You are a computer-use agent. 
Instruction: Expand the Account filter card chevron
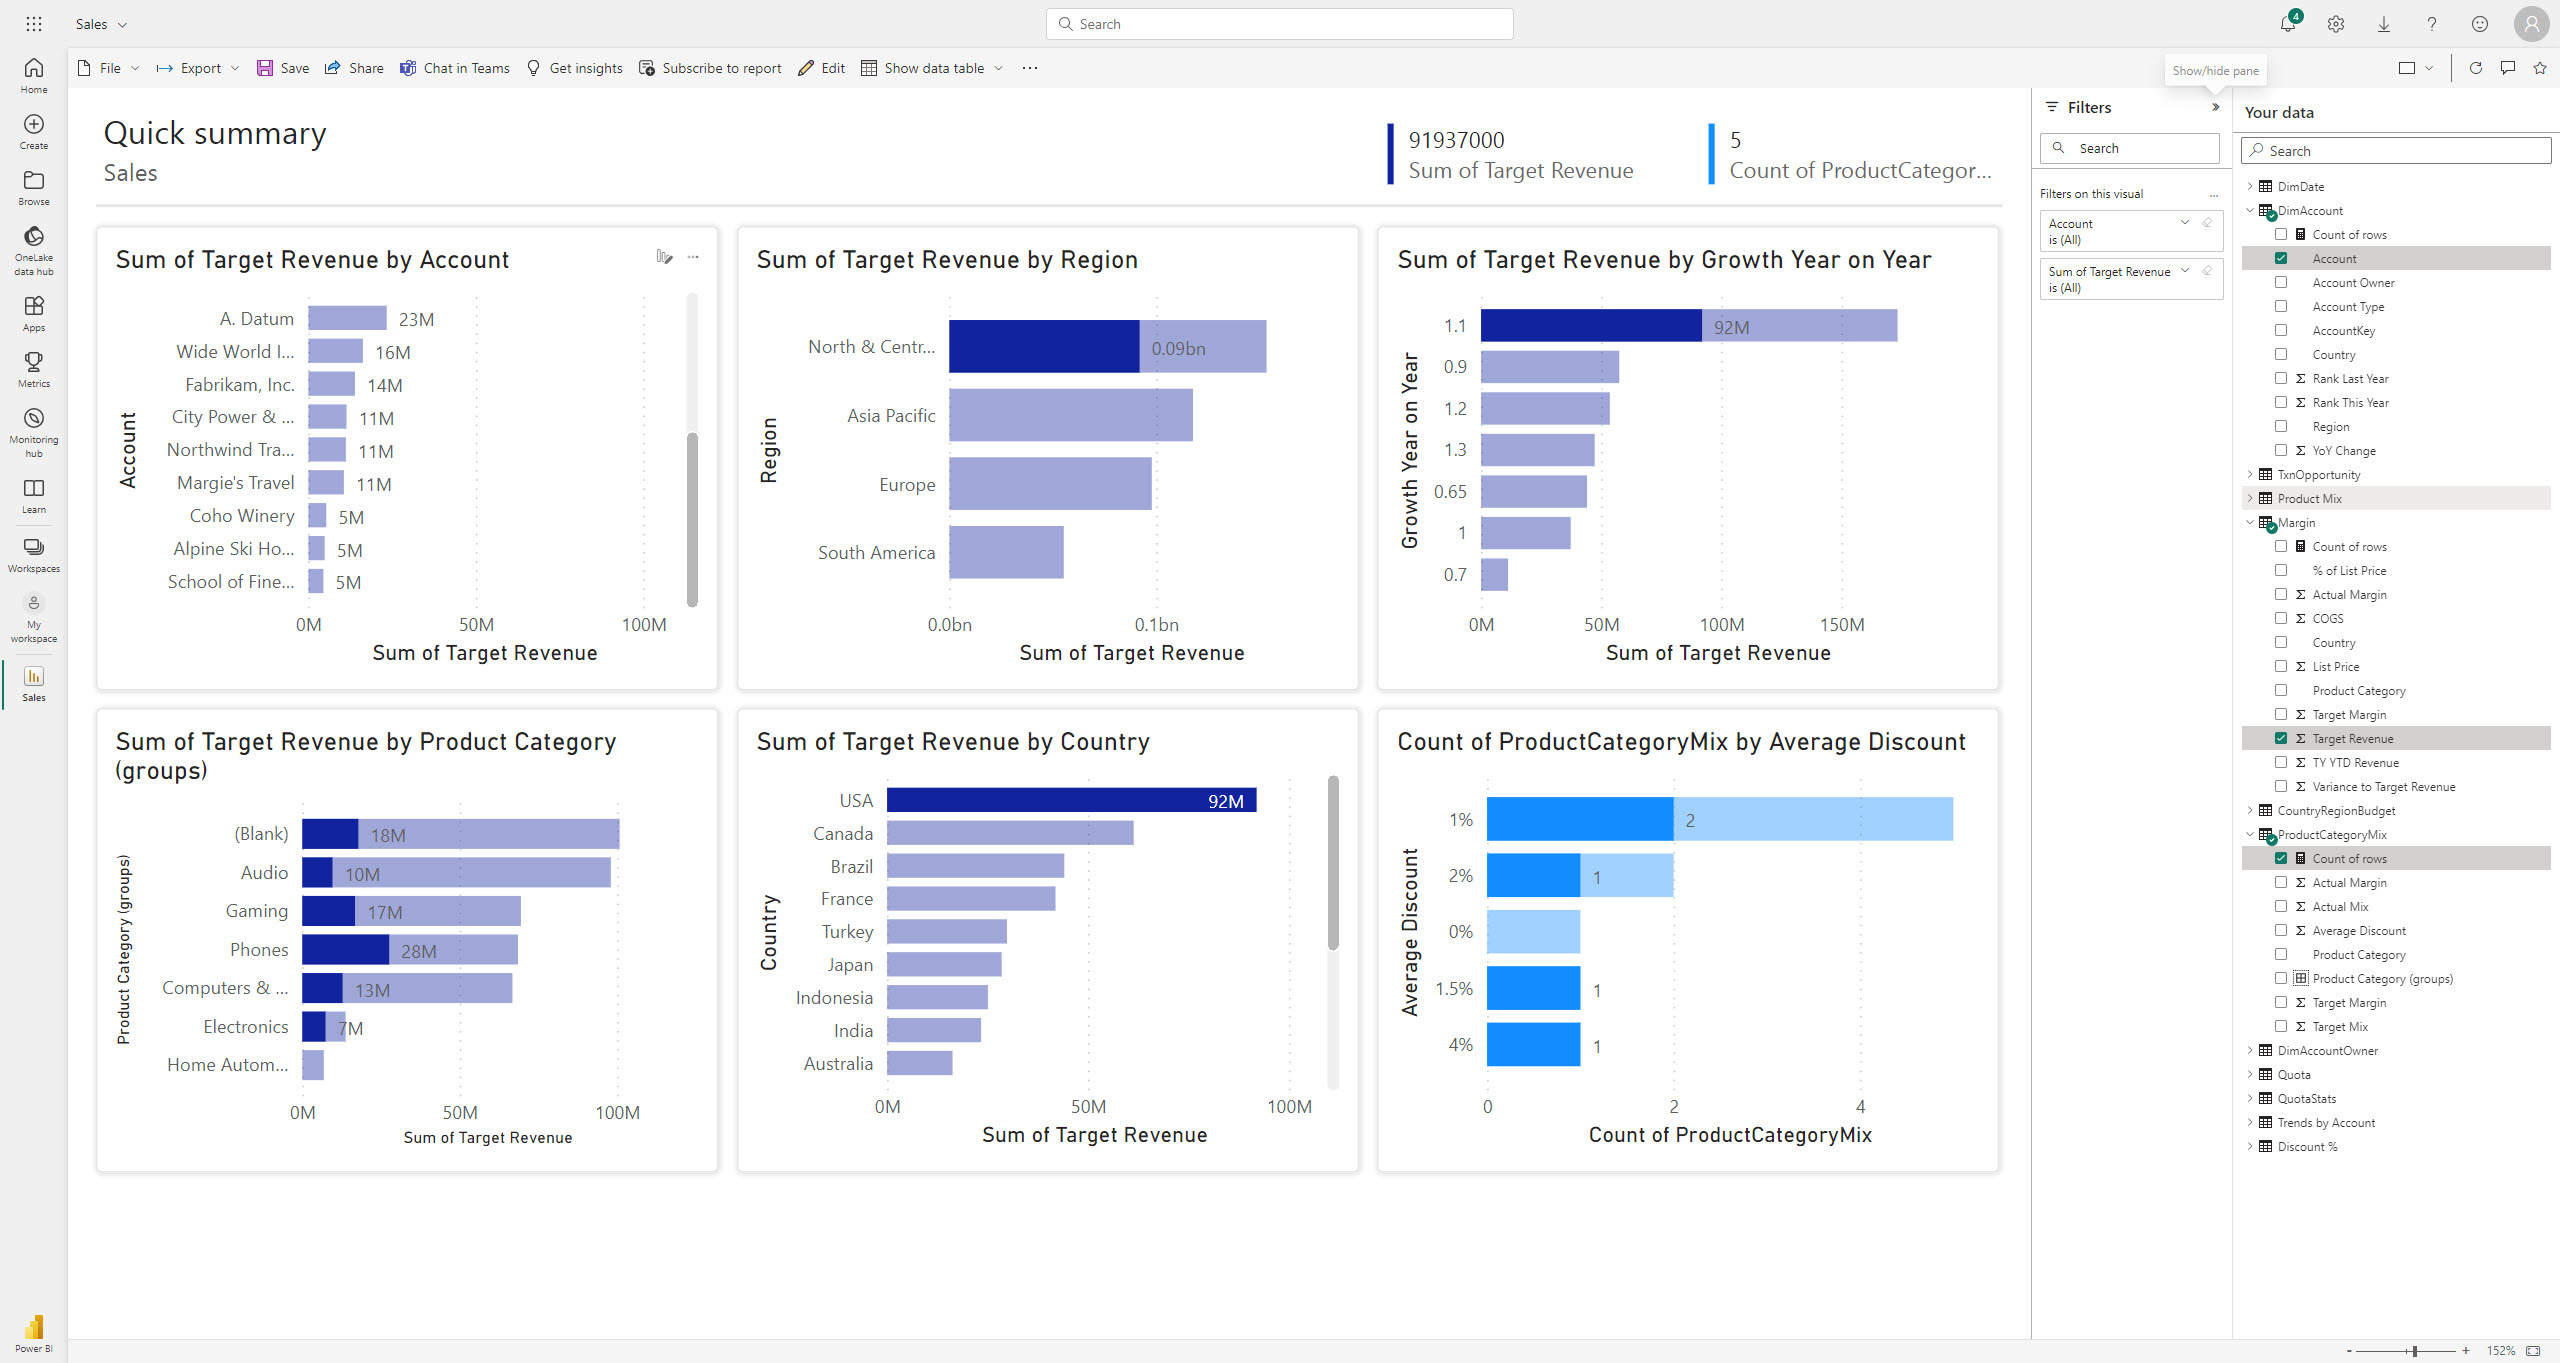coord(2185,223)
